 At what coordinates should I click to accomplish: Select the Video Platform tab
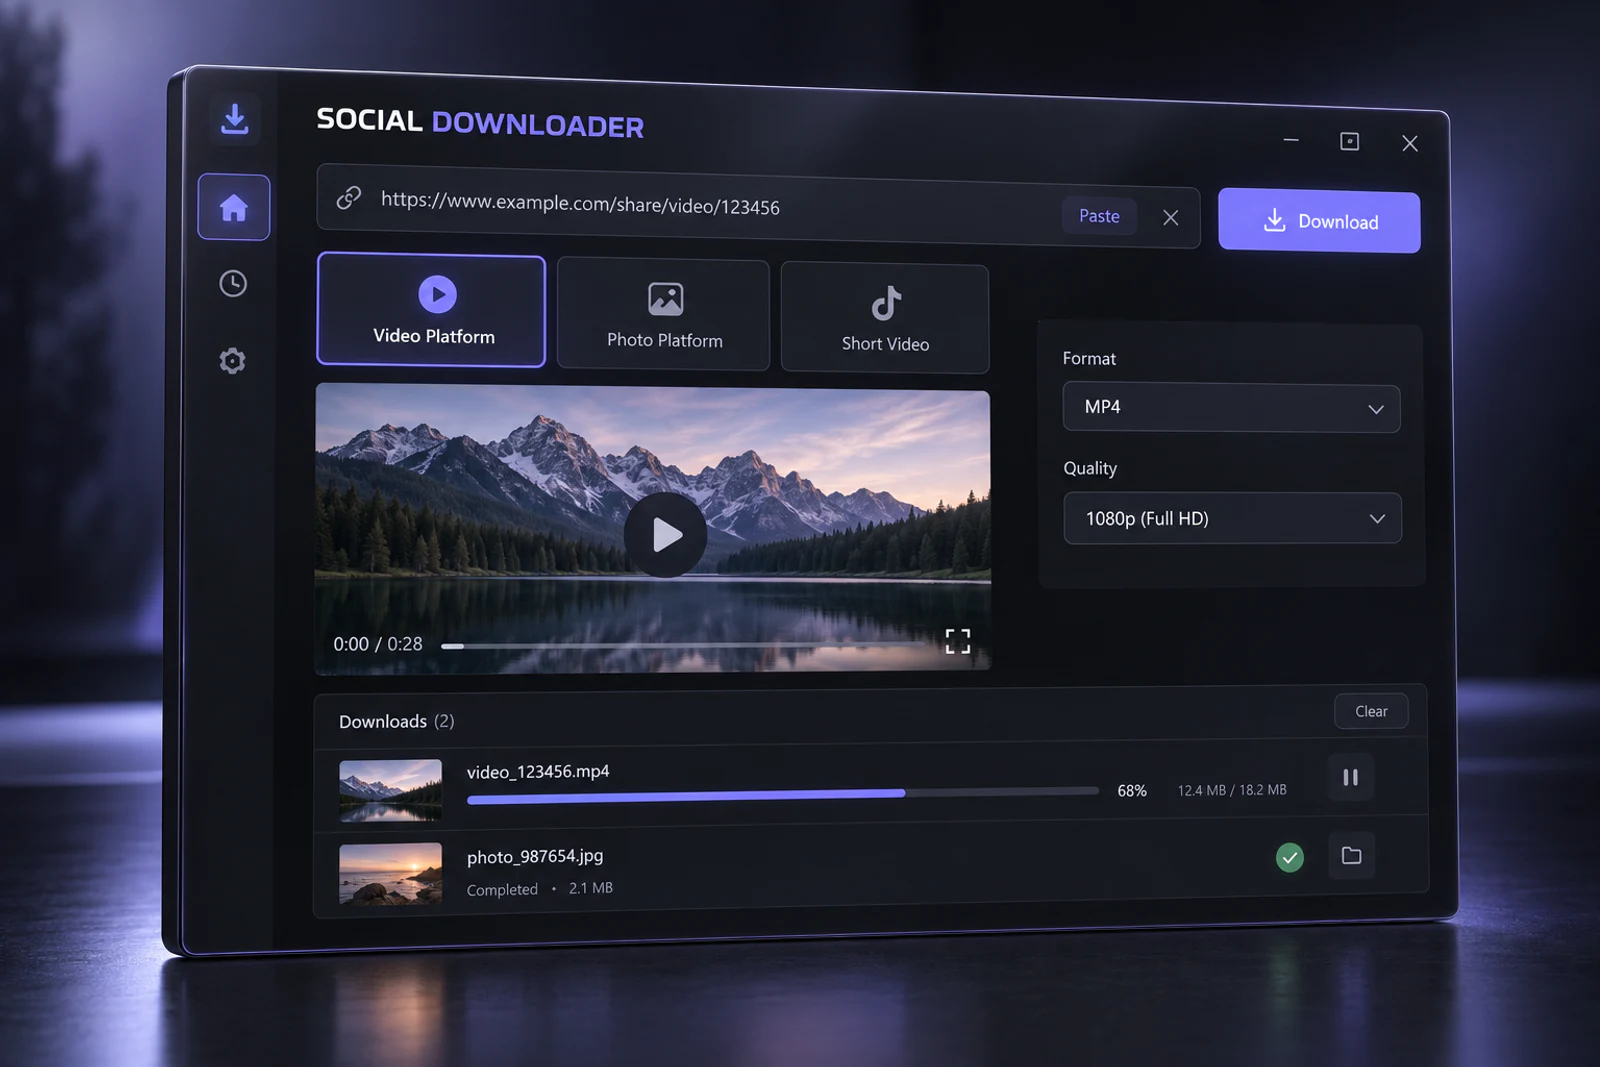tap(432, 310)
